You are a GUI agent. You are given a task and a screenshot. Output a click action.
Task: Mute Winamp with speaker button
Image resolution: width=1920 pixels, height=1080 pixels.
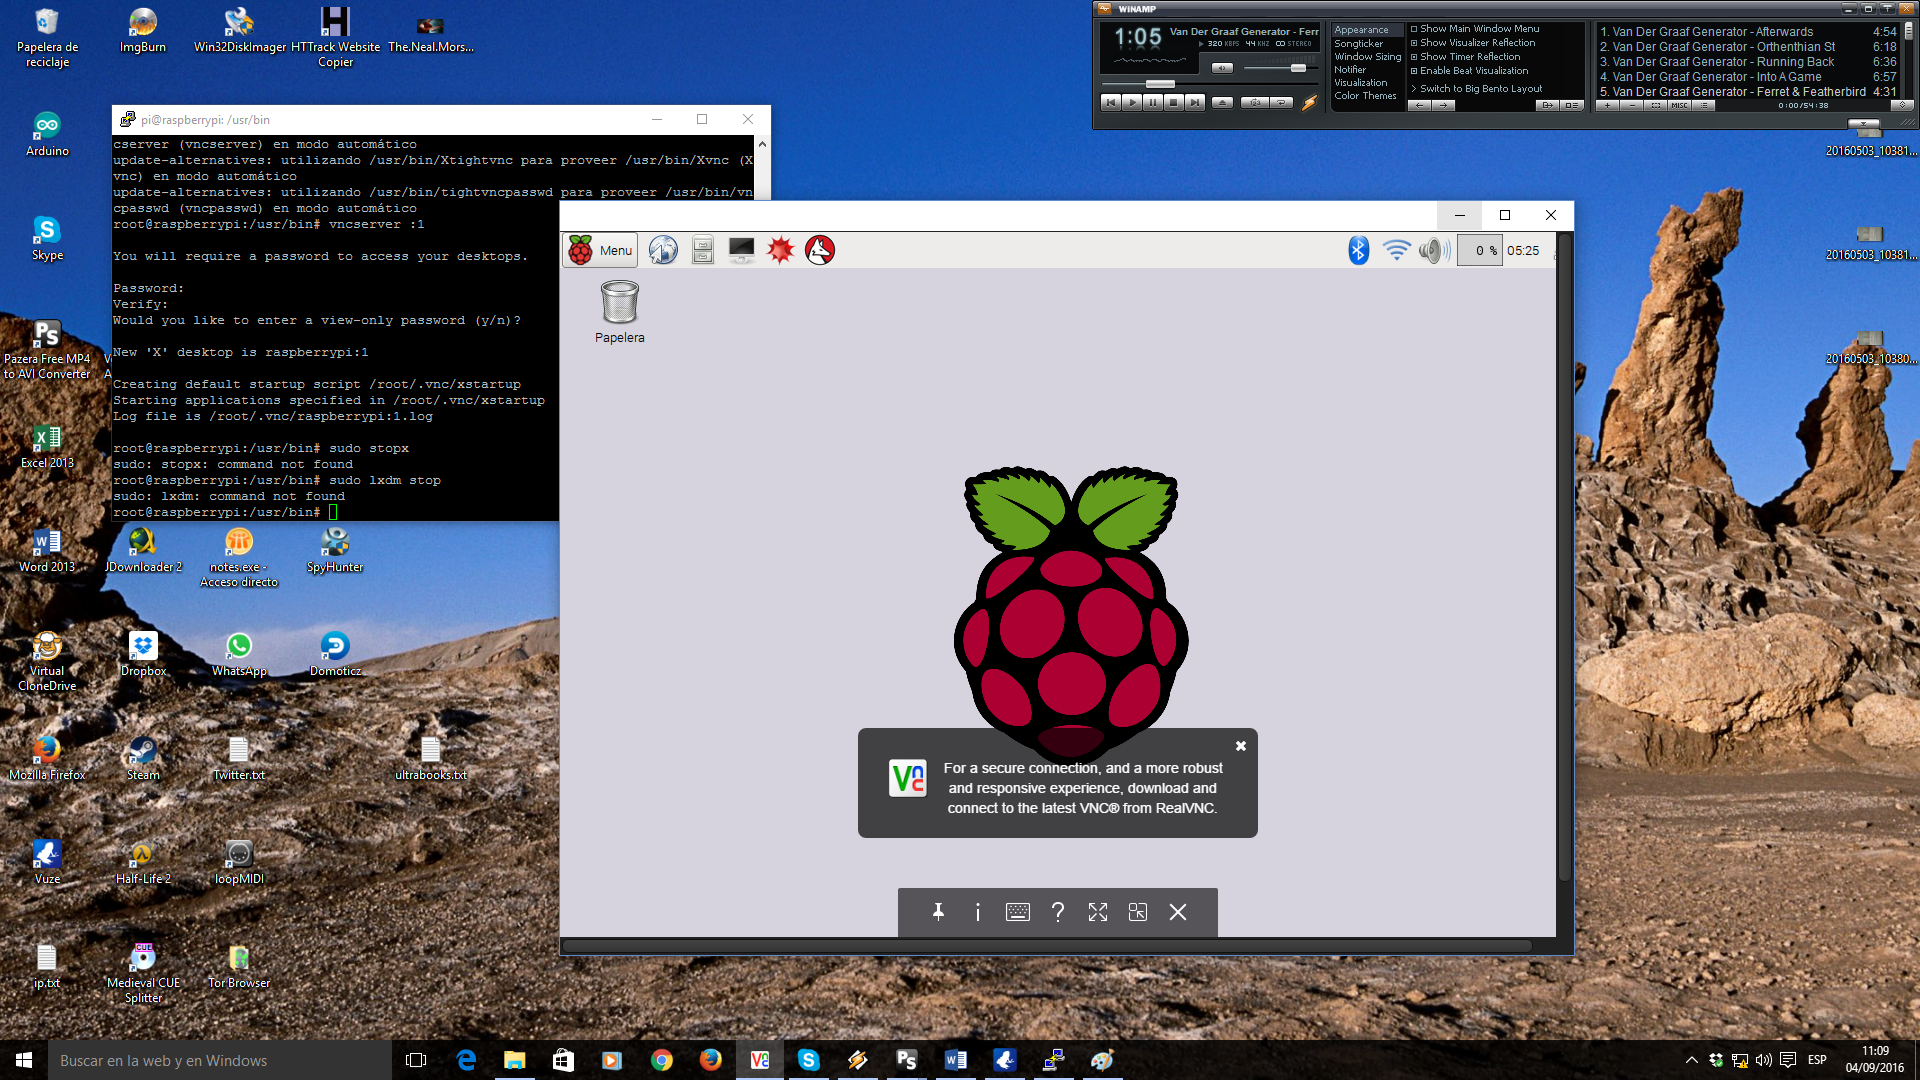pos(1222,68)
